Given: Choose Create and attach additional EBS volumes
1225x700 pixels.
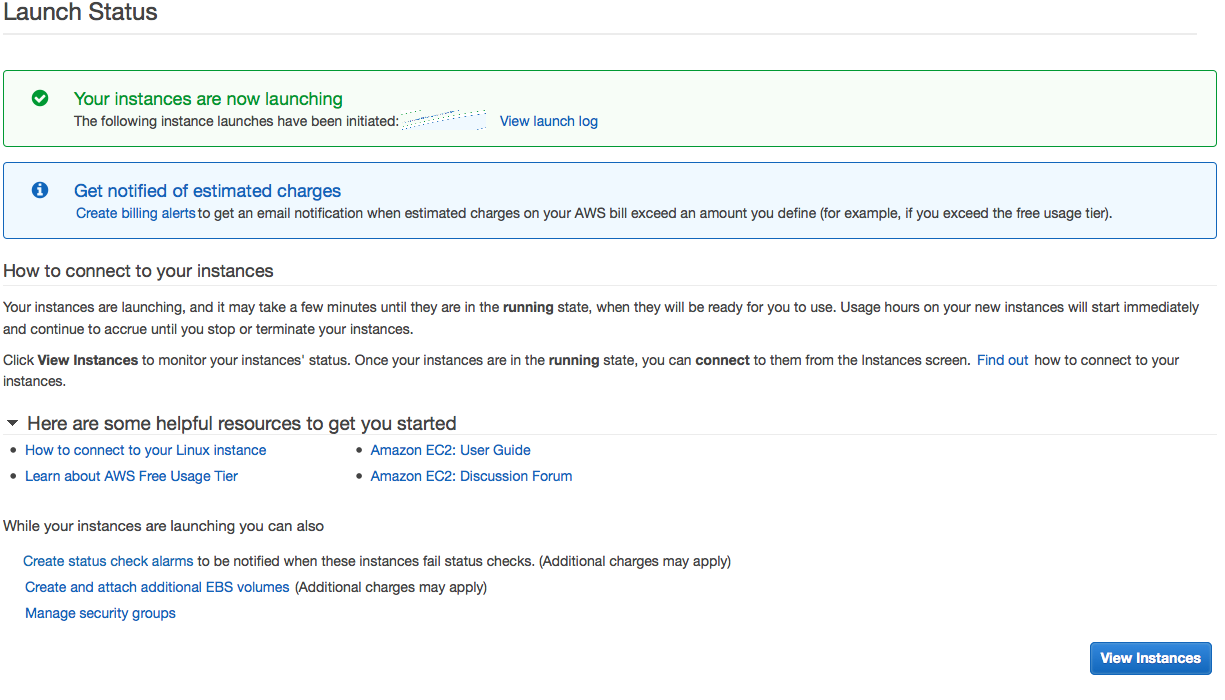Looking at the screenshot, I should point(157,587).
